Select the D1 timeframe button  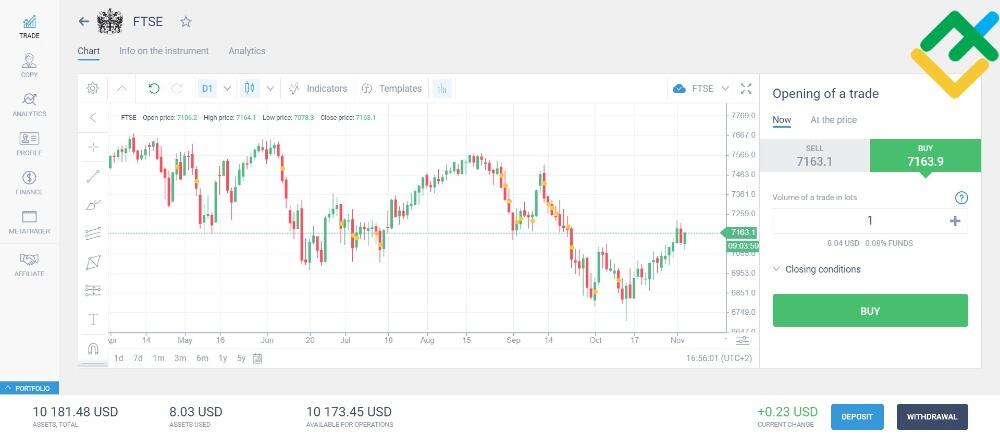point(207,89)
